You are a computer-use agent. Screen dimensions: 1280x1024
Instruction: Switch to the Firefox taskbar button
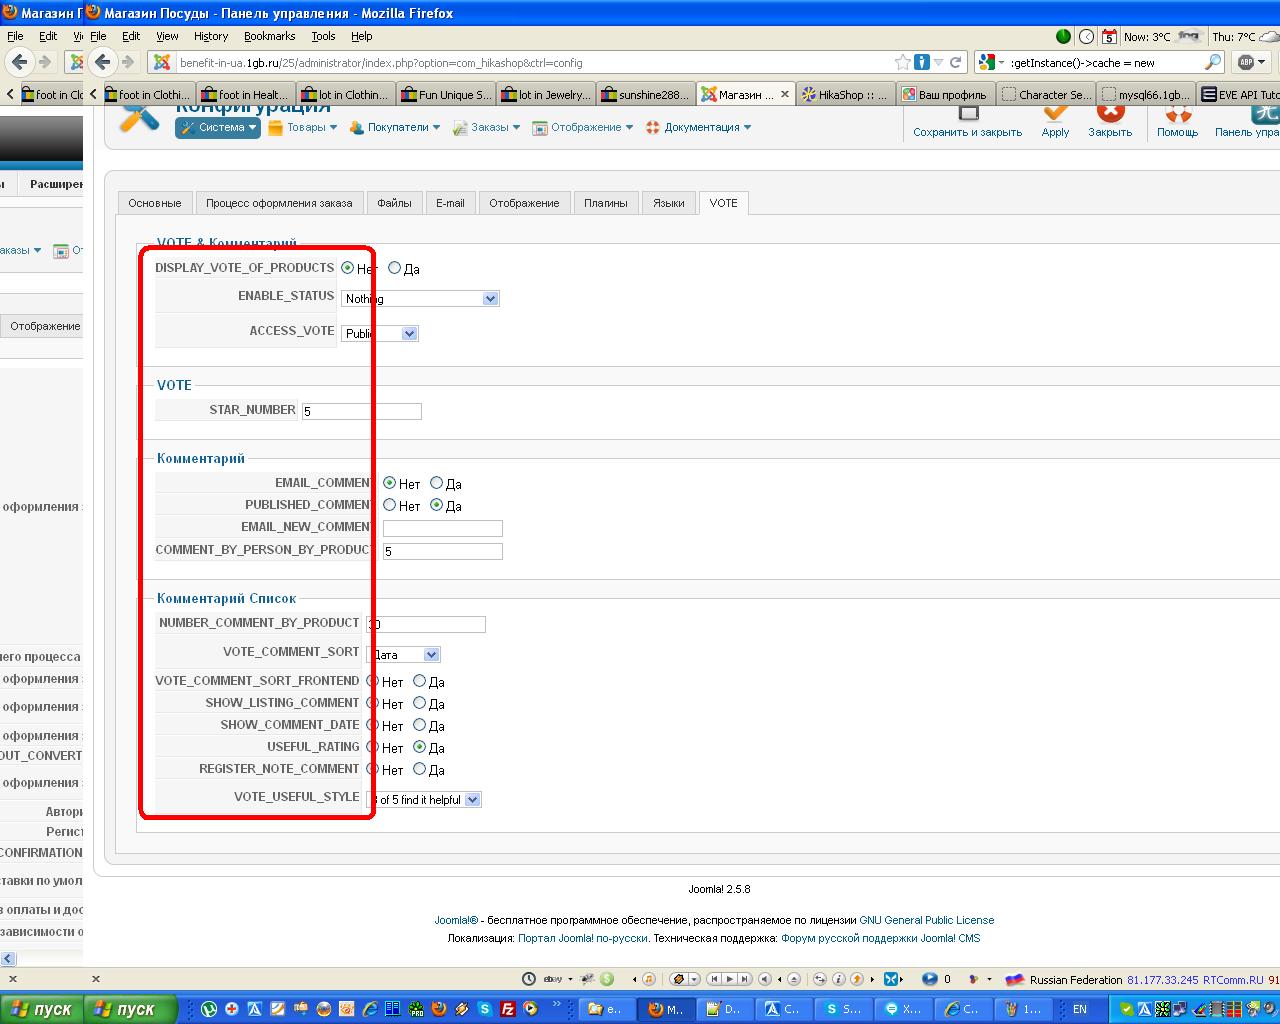click(x=667, y=1009)
